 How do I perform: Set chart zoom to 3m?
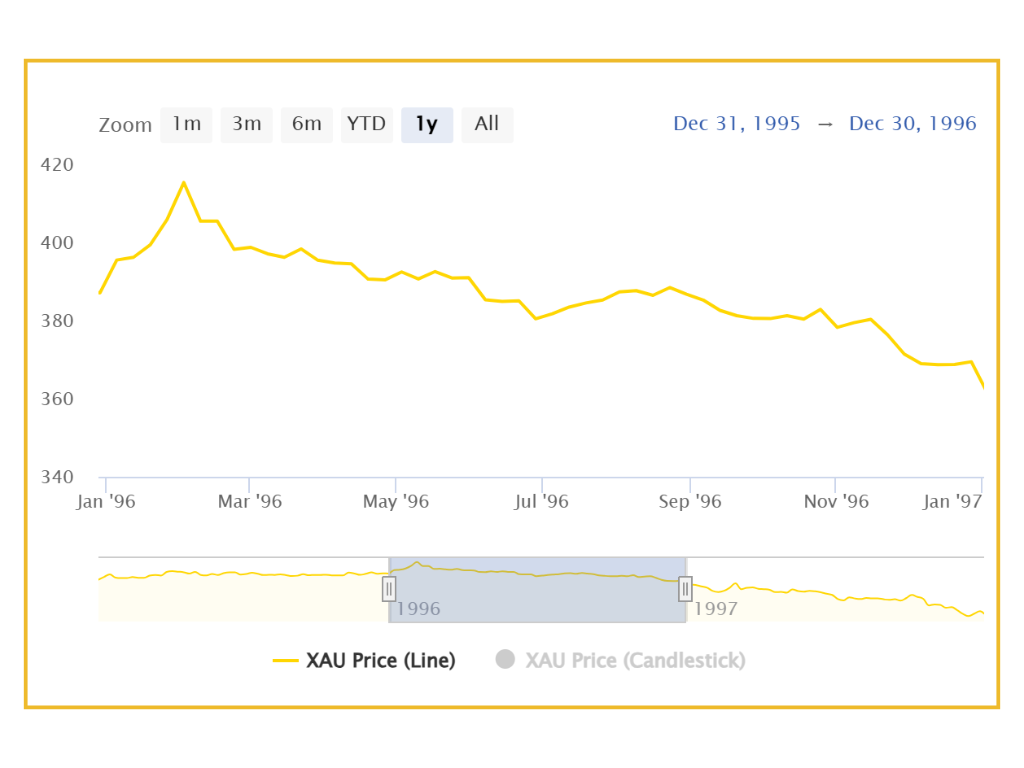[246, 124]
